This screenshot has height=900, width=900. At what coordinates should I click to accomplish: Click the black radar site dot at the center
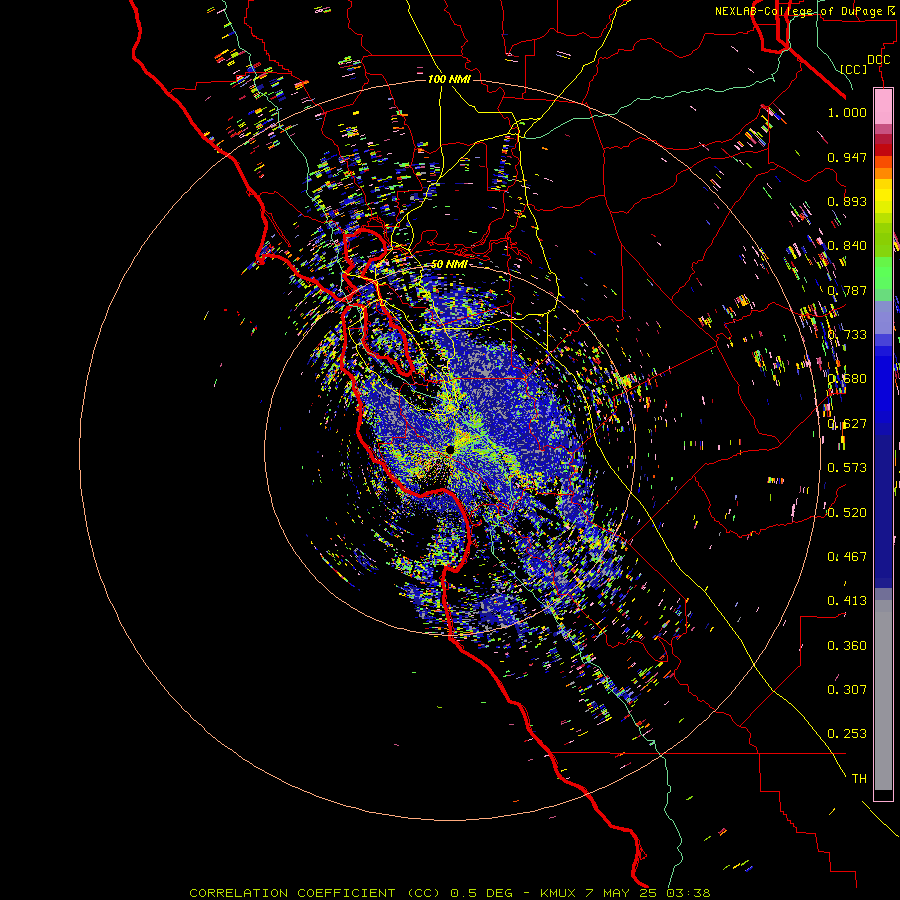tap(450, 449)
